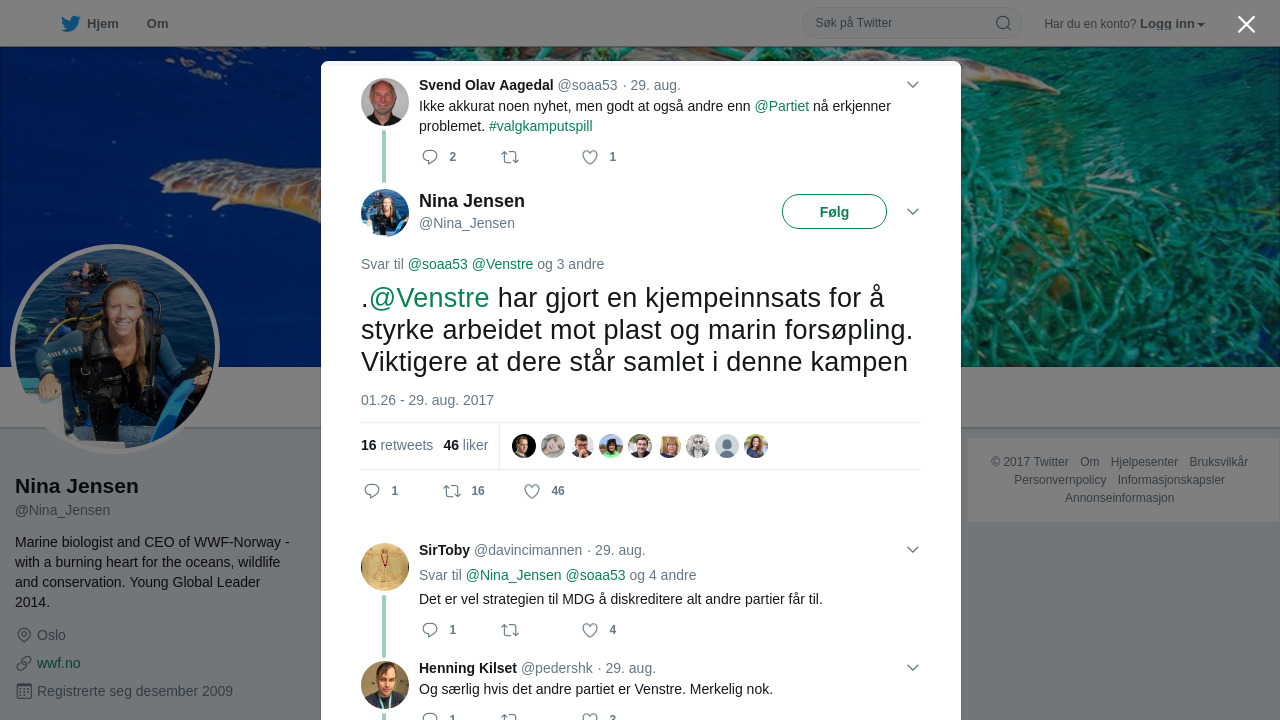Click the Twitter bird Hjem icon
The height and width of the screenshot is (720, 1280).
click(70, 24)
